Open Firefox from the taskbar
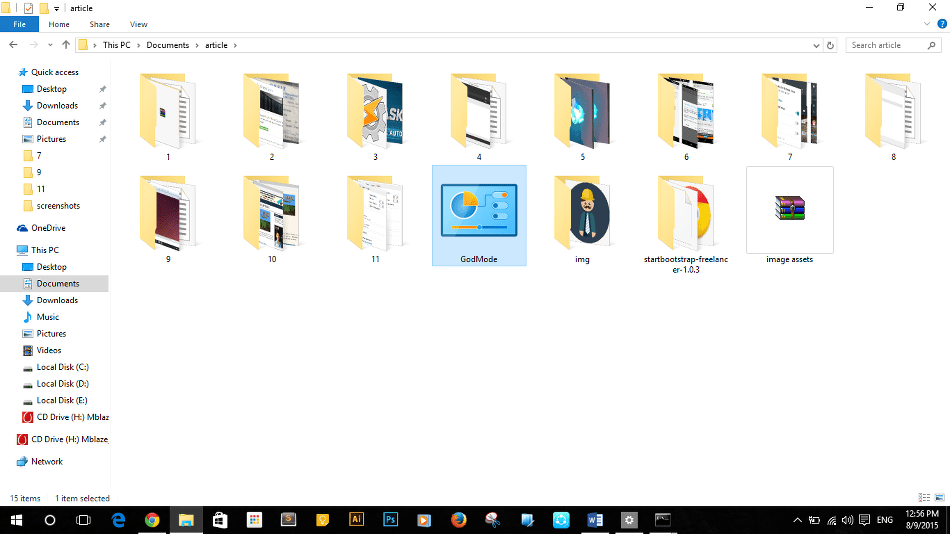 tap(459, 520)
